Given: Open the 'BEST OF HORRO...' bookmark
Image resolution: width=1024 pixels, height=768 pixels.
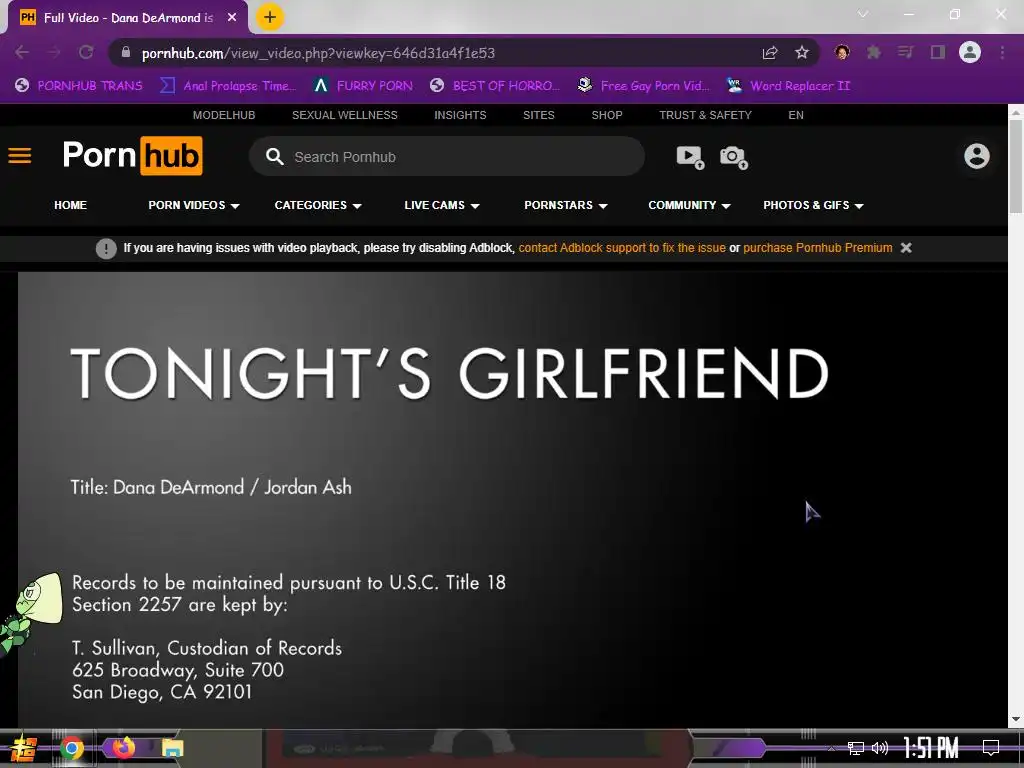Looking at the screenshot, I should 495,86.
